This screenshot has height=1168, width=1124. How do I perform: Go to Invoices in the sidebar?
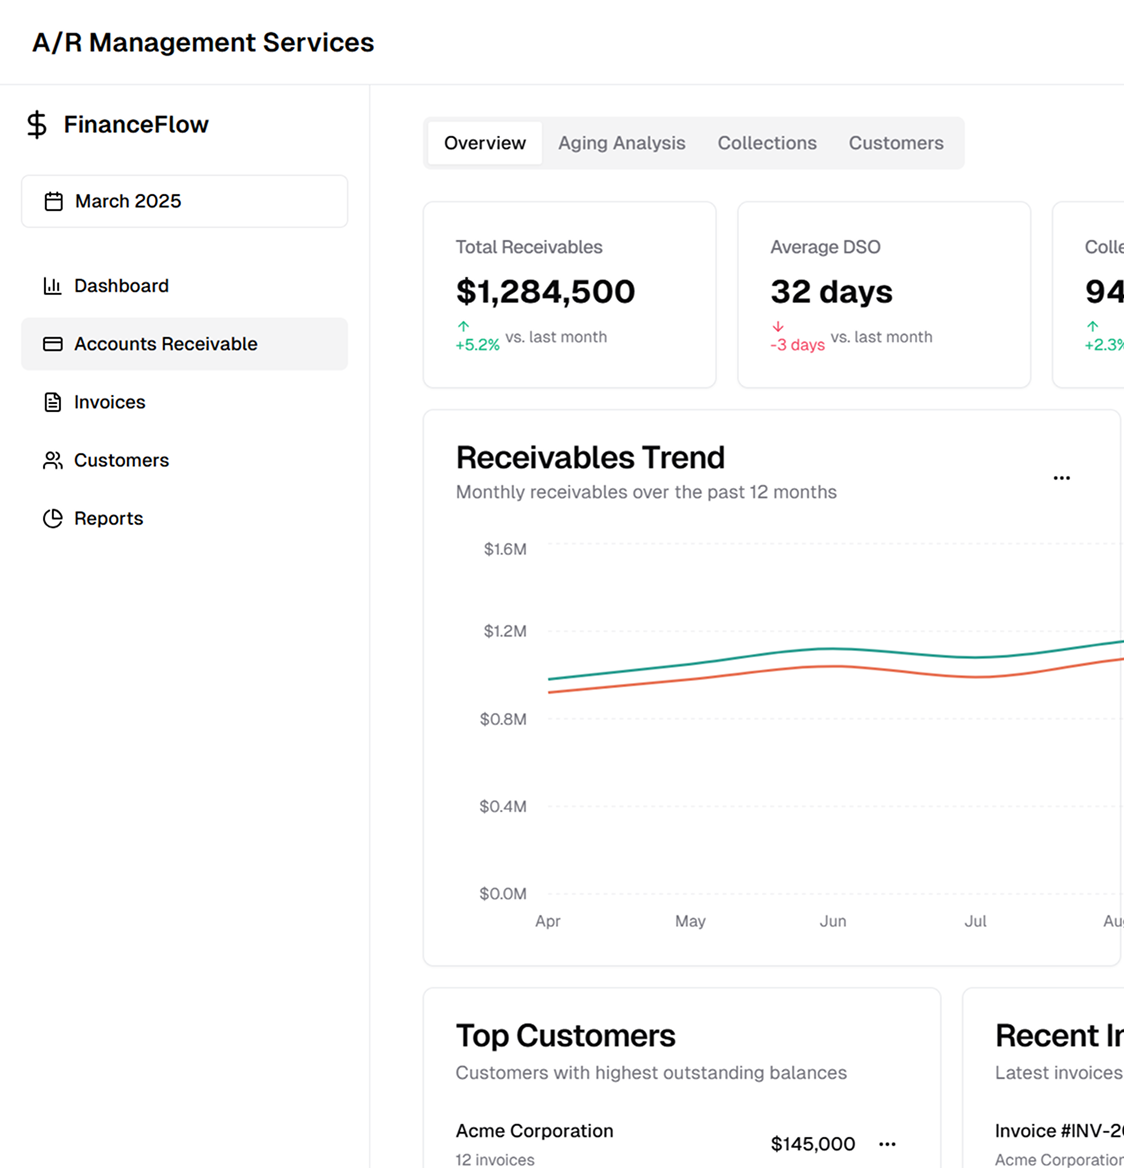109,402
